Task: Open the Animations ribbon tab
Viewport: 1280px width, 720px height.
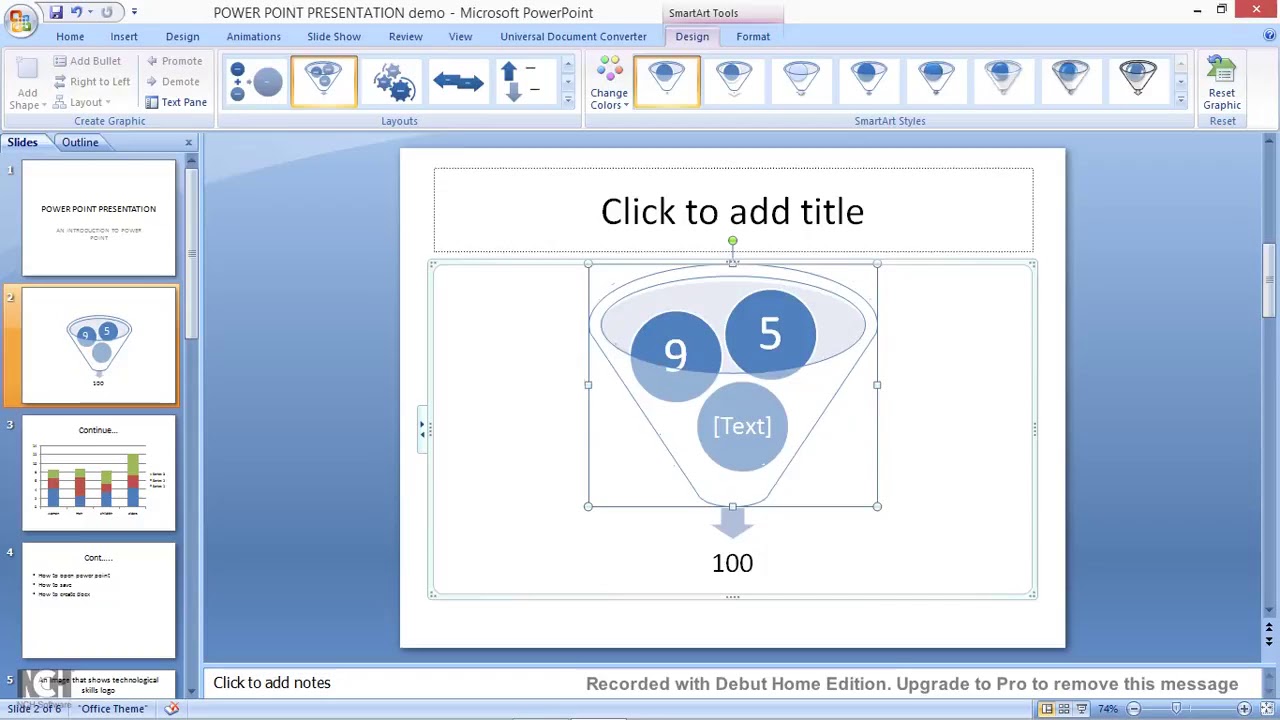Action: tap(253, 36)
